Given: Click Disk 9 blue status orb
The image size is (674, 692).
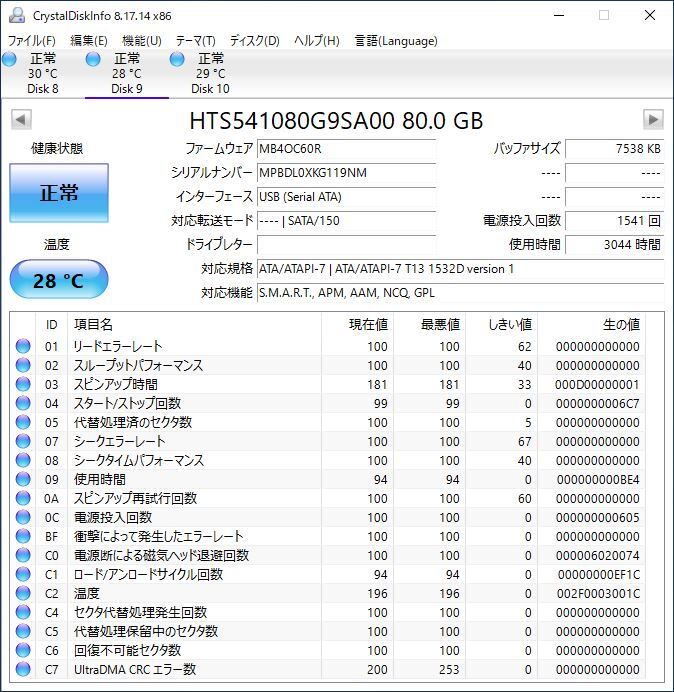Looking at the screenshot, I should click(x=93, y=59).
